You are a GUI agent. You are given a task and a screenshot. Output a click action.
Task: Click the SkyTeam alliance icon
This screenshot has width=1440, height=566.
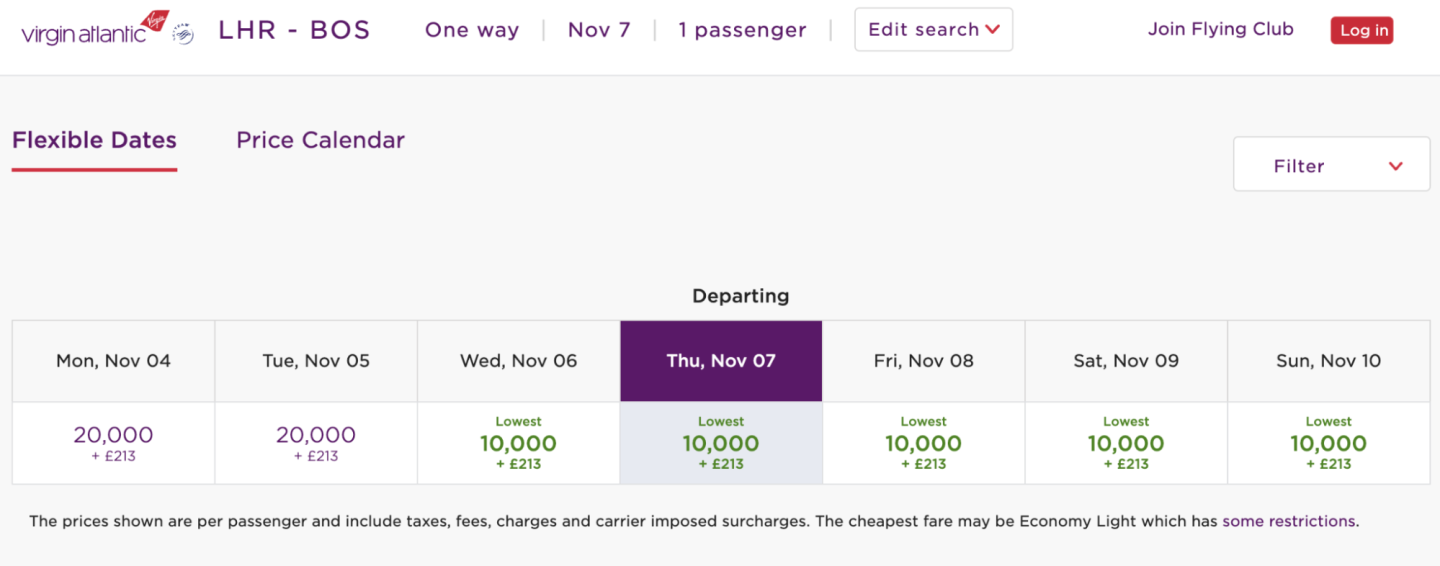point(183,35)
